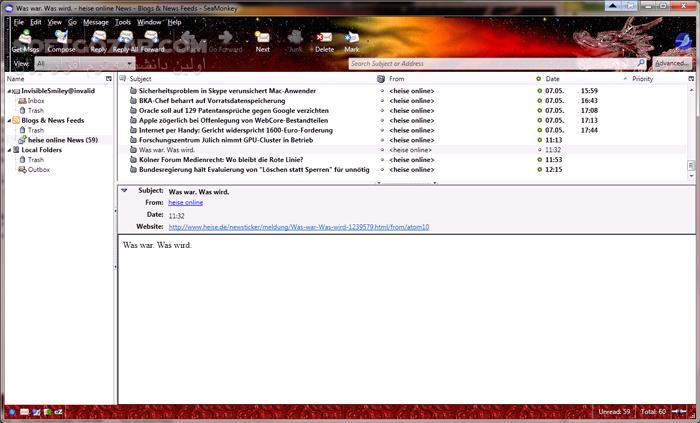This screenshot has height=423, width=700.
Task: Select the heise online News feed folder
Action: tap(62, 140)
